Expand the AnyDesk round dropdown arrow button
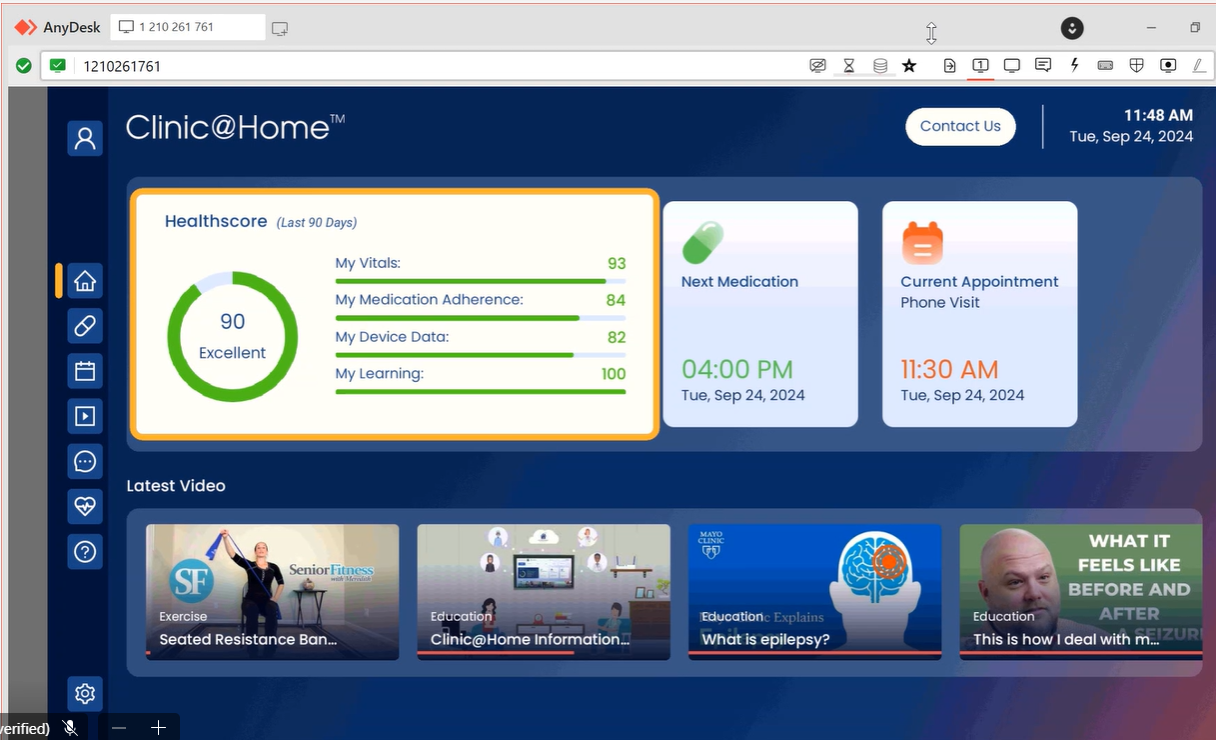 [1072, 28]
